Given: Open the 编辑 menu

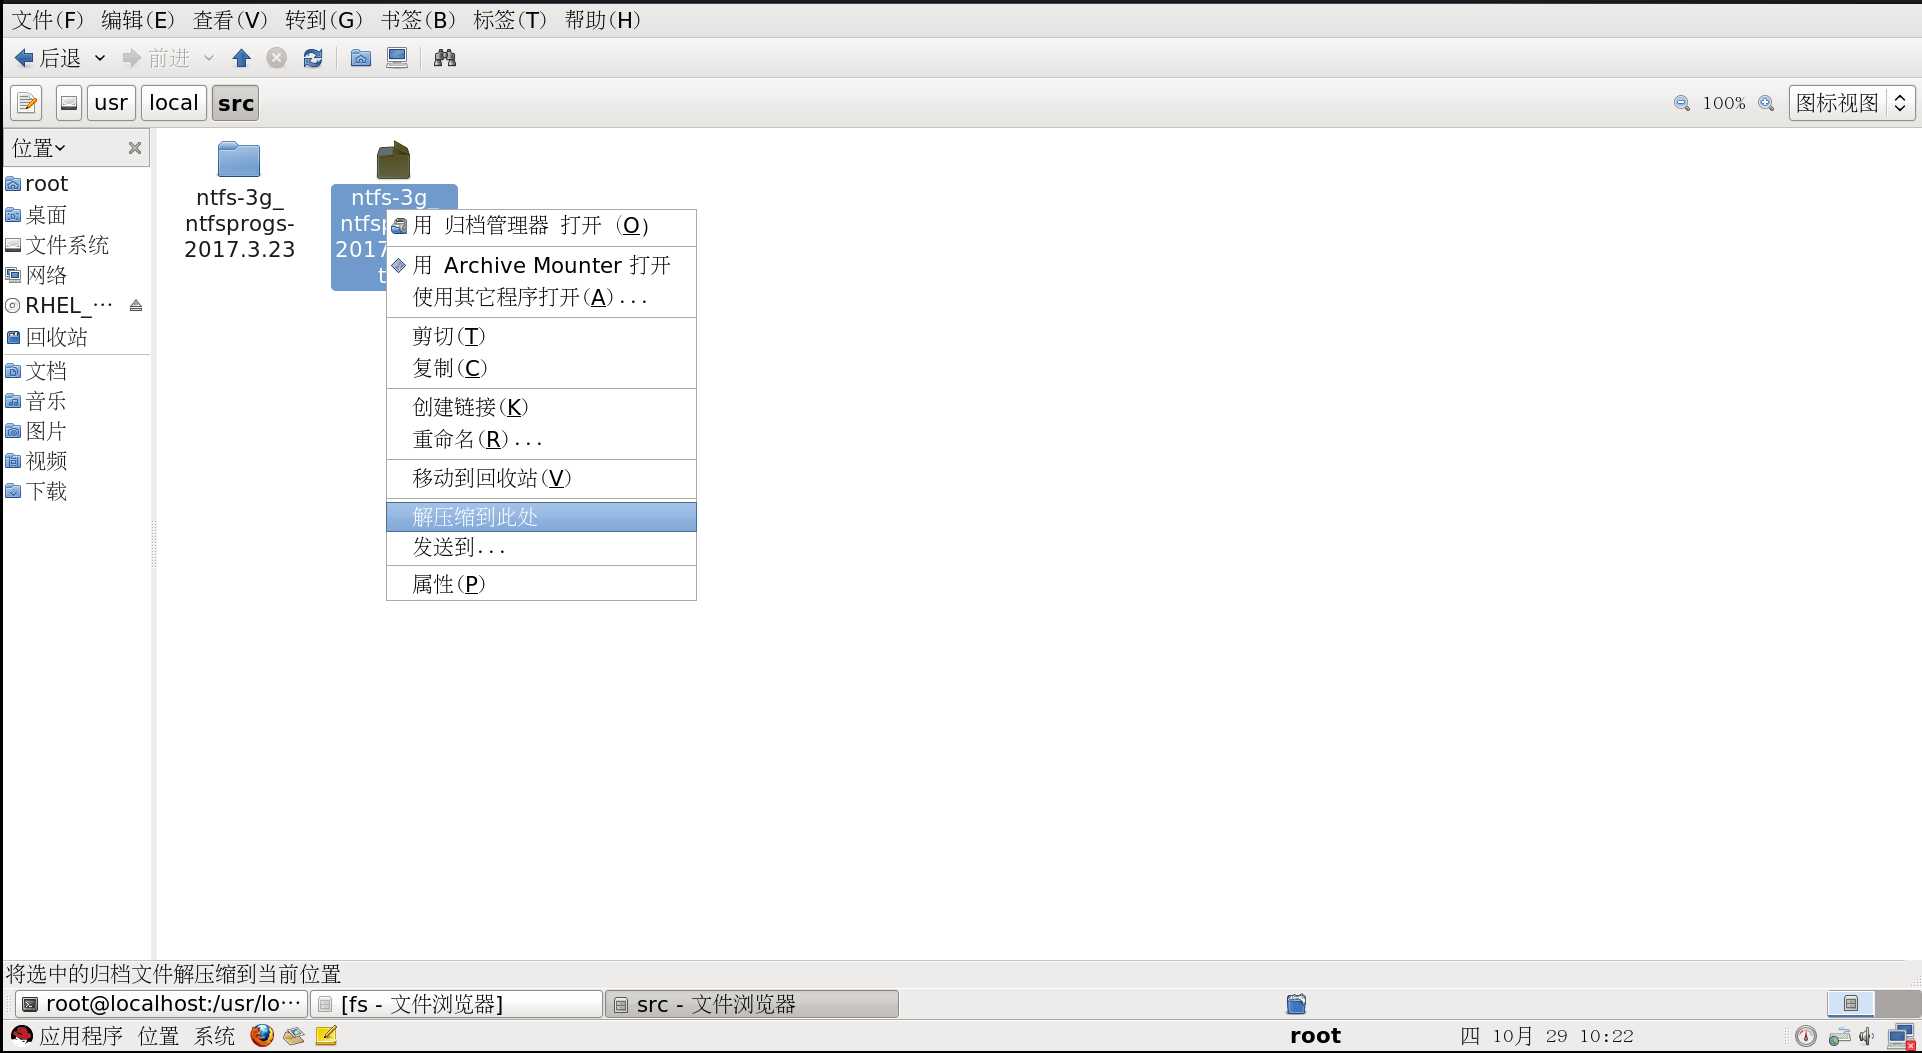Looking at the screenshot, I should [x=137, y=20].
